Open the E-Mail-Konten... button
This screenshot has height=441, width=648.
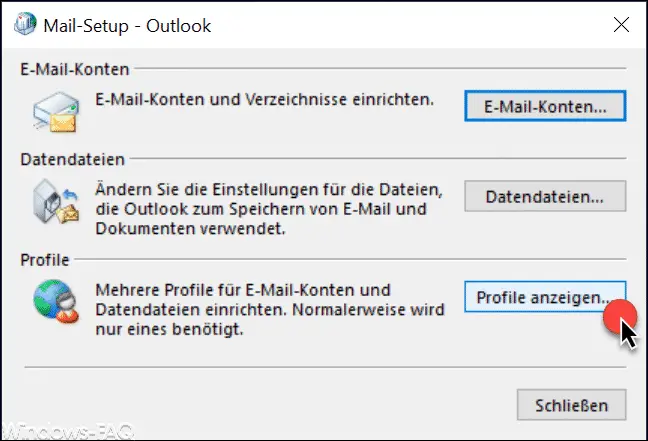point(545,107)
